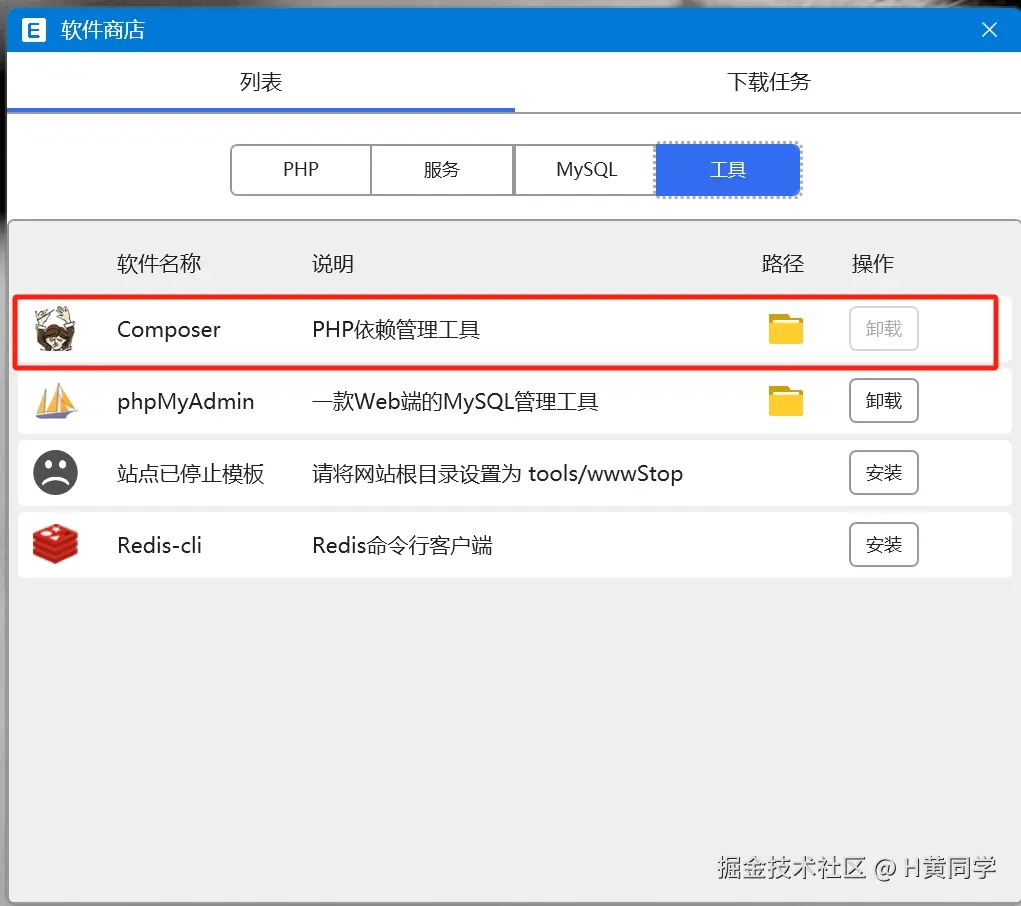Click the 软件名称 column header
Viewport: 1021px width, 906px height.
point(159,264)
